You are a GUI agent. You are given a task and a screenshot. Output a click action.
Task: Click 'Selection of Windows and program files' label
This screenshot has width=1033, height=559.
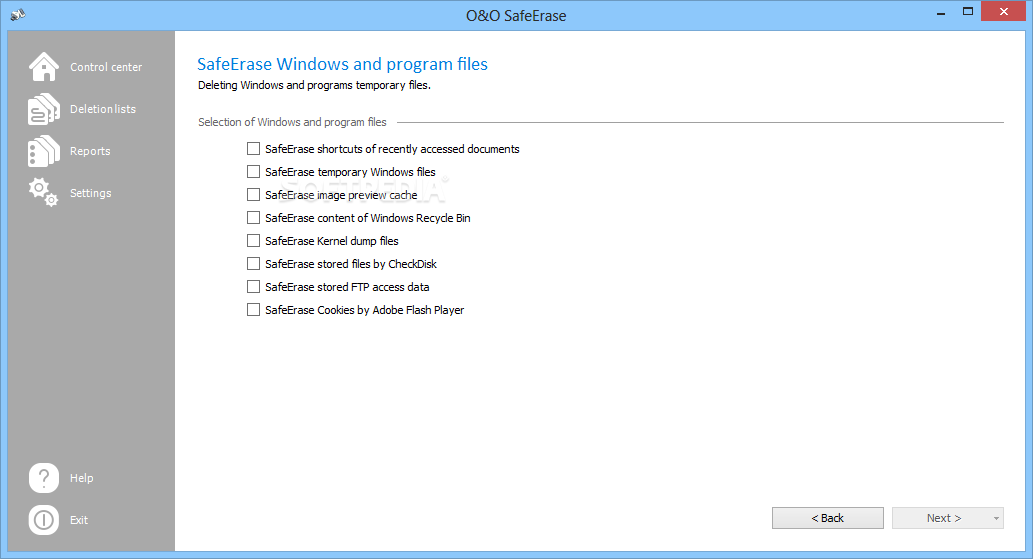[293, 122]
